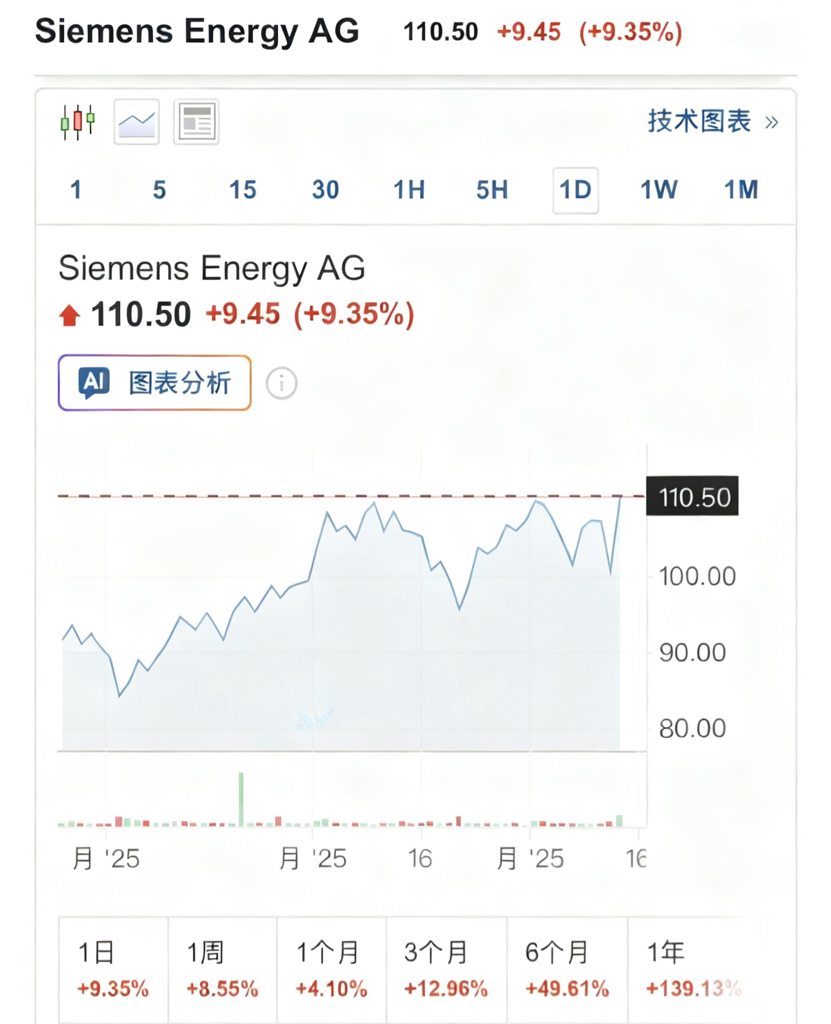This screenshot has height=1024, width=831.
Task: Open 技术图表 technical chart link
Action: pos(699,122)
